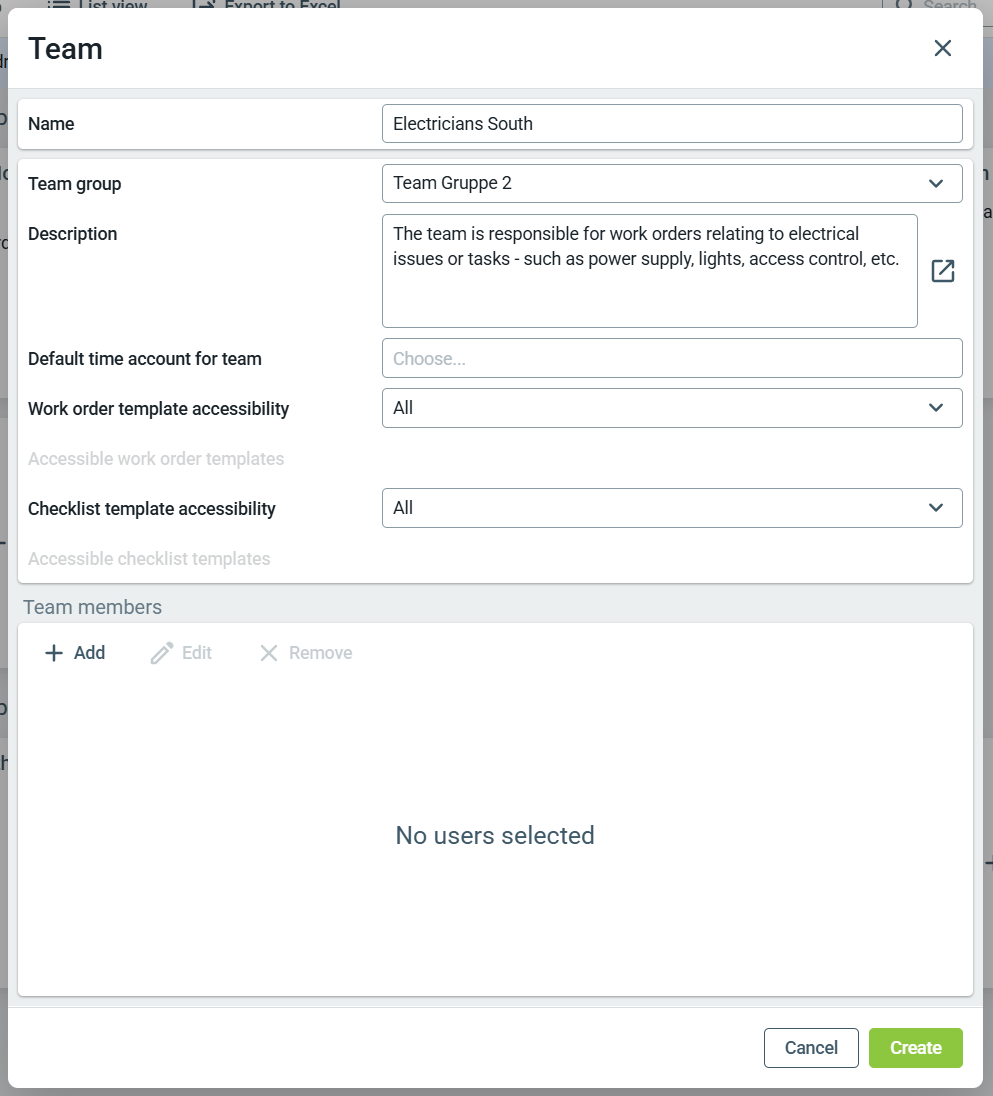The width and height of the screenshot is (993, 1096).
Task: Click chevron on Work order accessibility field
Action: click(x=936, y=408)
